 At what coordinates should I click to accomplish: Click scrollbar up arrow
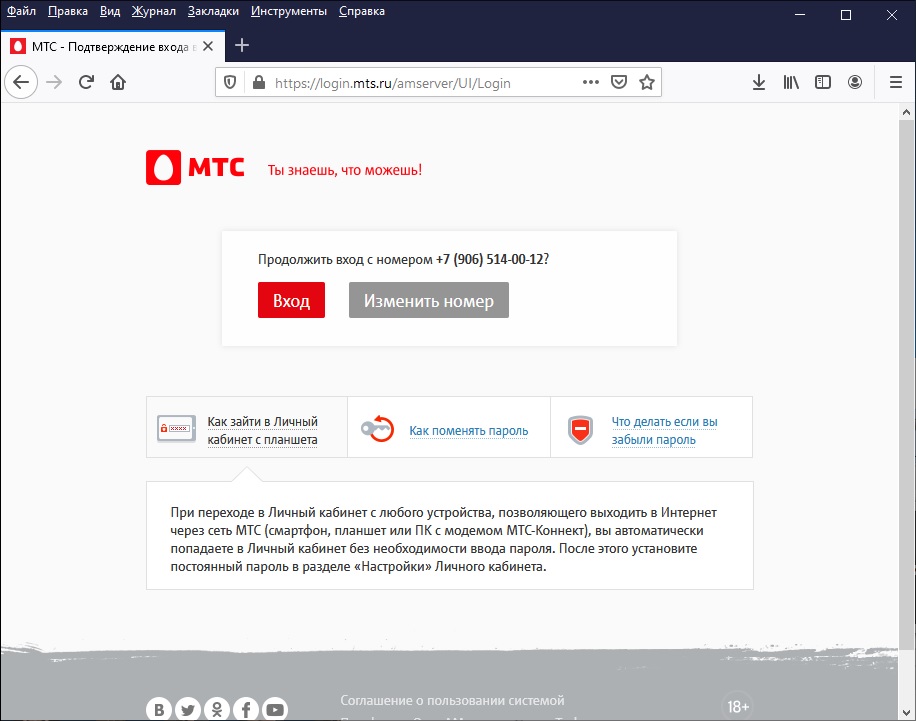(906, 112)
